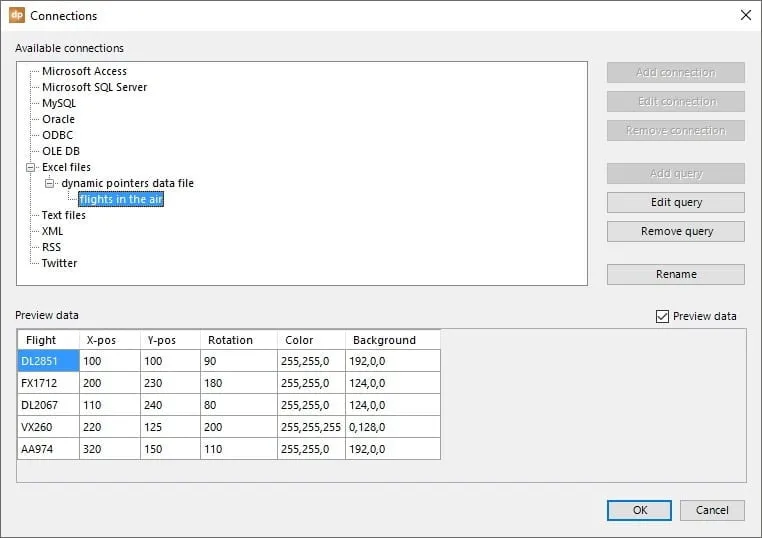Viewport: 762px width, 538px height.
Task: Select RSS connection type
Action: pos(51,247)
